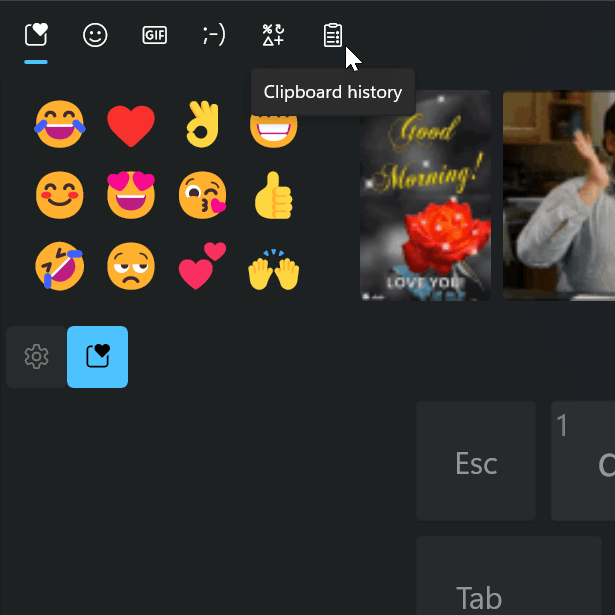Switch to the Emoji smiley tab
Screen dimensions: 615x615
pos(95,35)
